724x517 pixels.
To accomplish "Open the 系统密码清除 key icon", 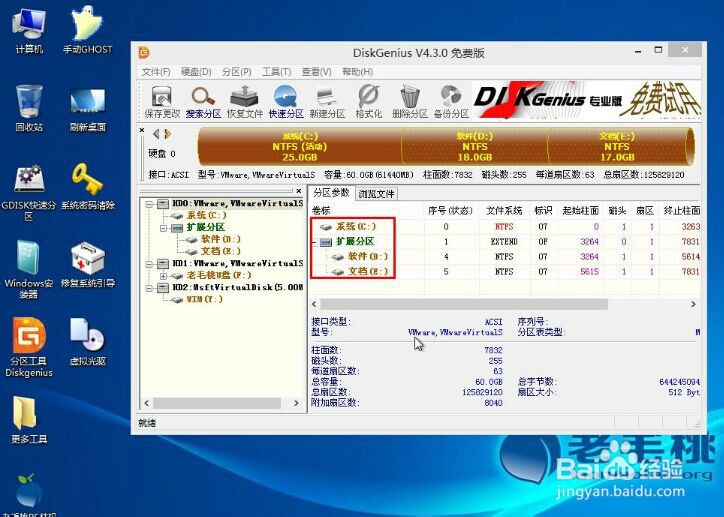I will (x=88, y=186).
